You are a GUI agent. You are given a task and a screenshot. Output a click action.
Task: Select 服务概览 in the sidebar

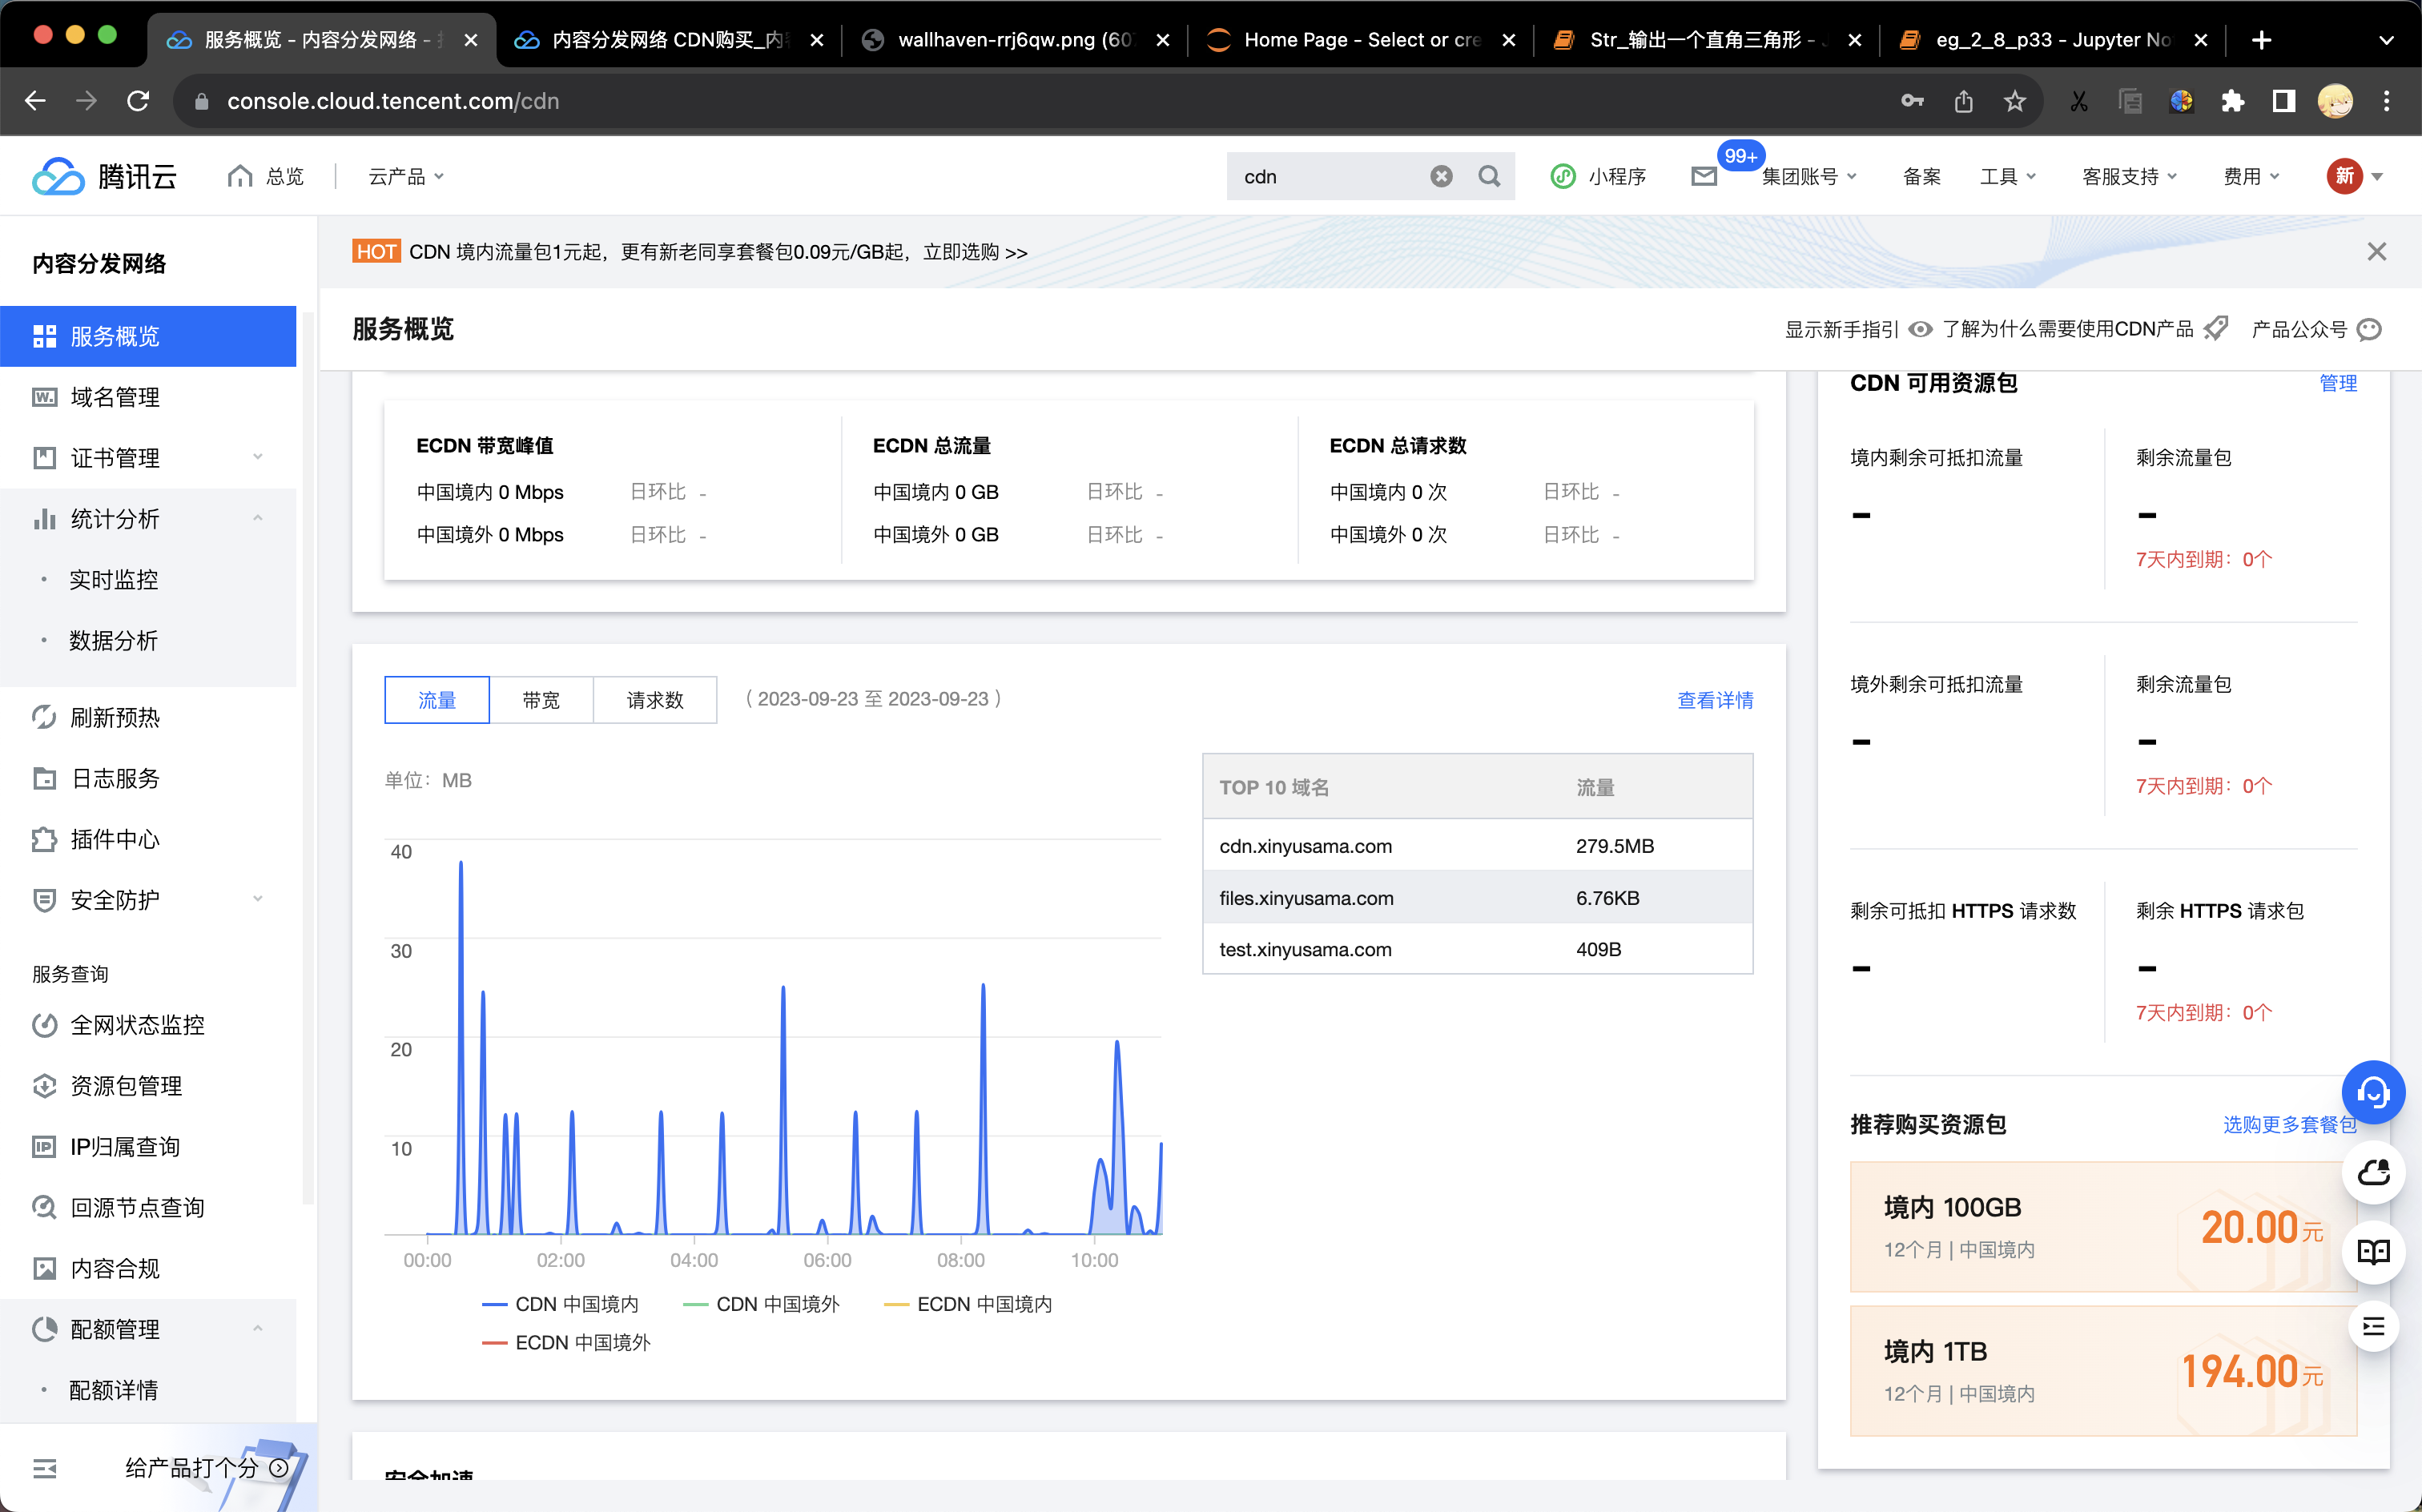click(x=148, y=336)
